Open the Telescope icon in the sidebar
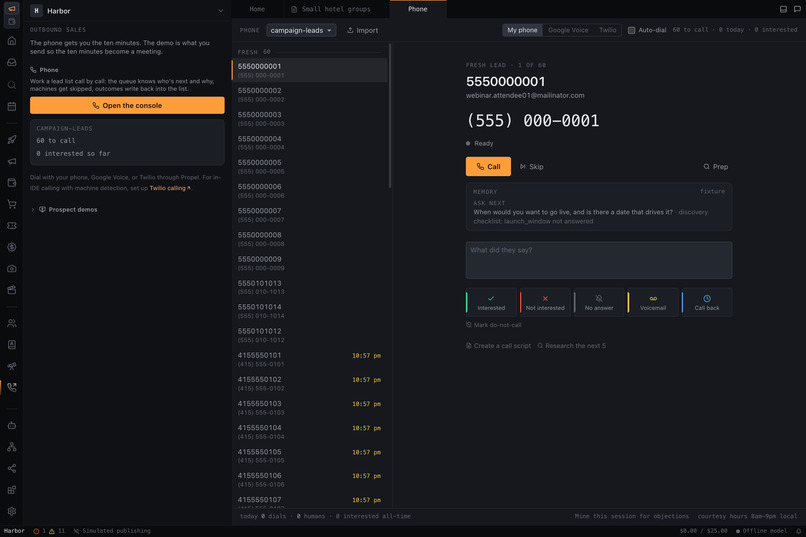Screen dimensions: 806x537 click(12, 366)
